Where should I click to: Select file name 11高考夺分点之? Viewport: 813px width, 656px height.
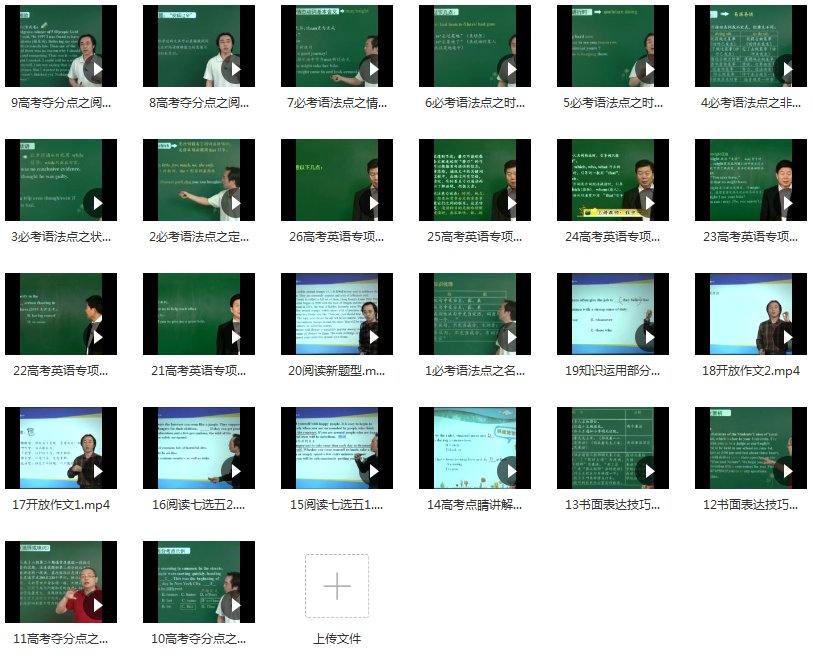60,639
